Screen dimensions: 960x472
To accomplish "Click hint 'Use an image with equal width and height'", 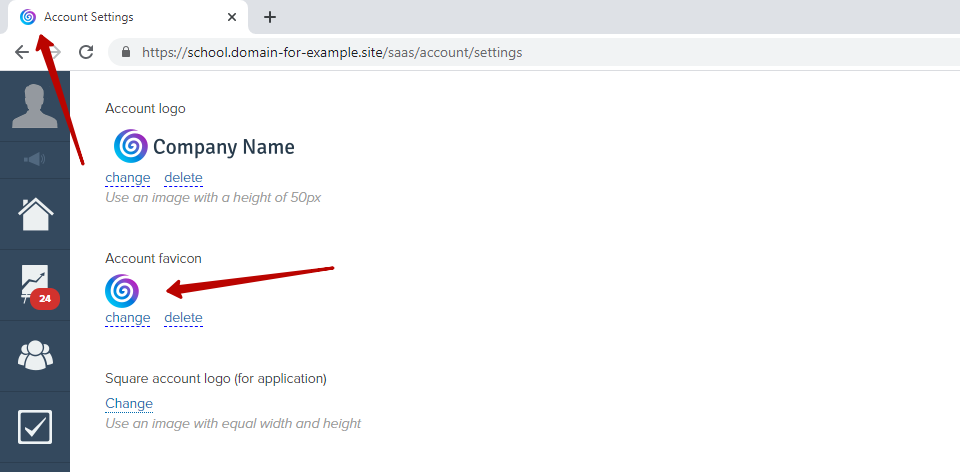I will pyautogui.click(x=233, y=423).
